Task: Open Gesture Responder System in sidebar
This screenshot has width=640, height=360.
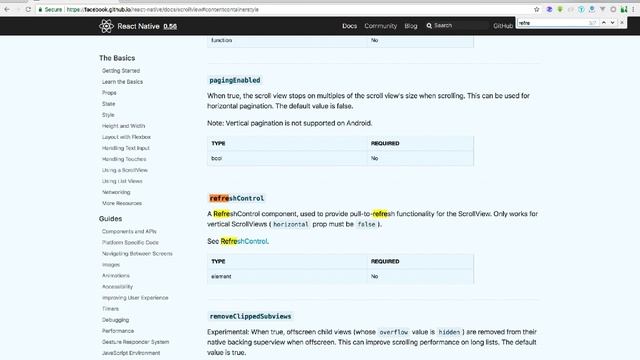Action: pyautogui.click(x=135, y=342)
